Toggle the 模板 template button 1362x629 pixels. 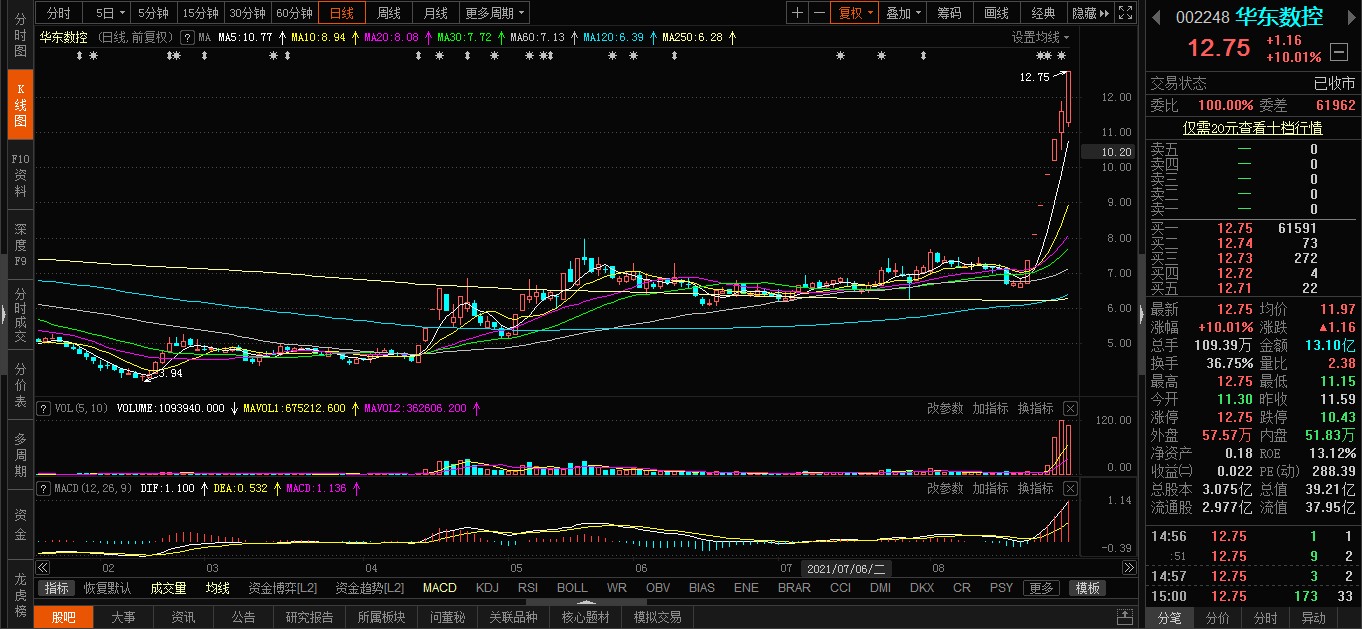[x=1088, y=588]
